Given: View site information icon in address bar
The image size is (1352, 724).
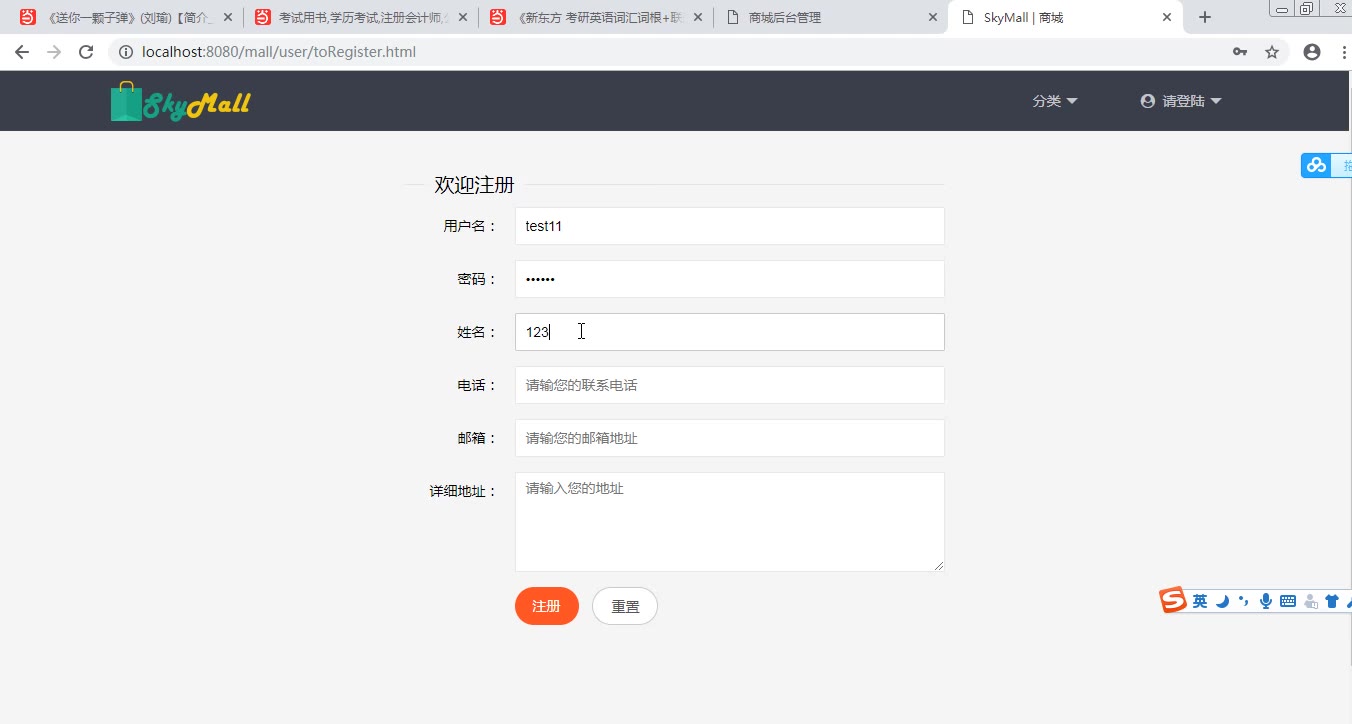Looking at the screenshot, I should click(126, 52).
